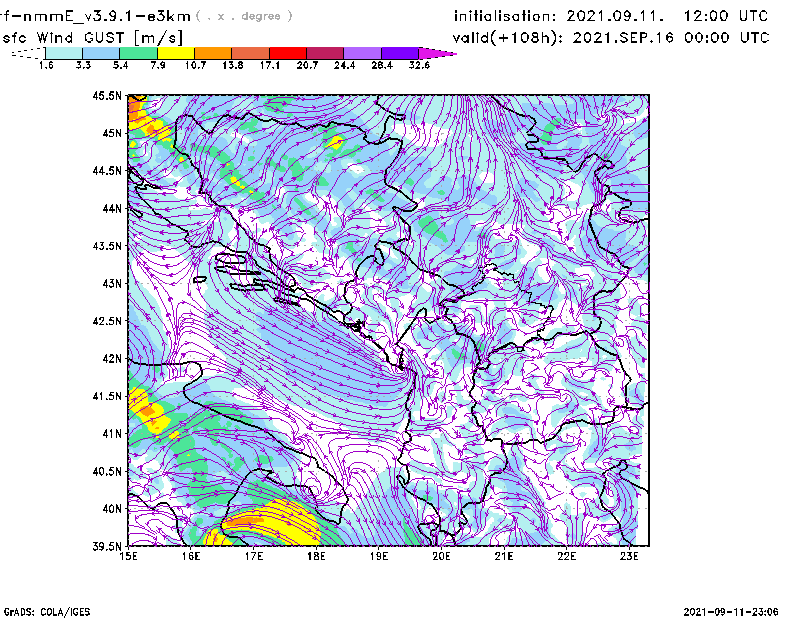Click the '23E' longitude label
Image resolution: width=800 pixels, height=618 pixels.
[x=629, y=556]
